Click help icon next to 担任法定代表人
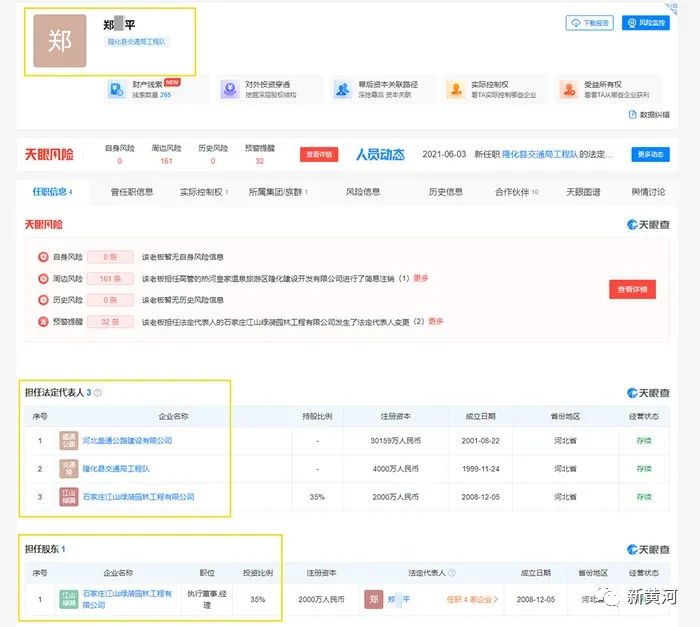The height and width of the screenshot is (627, 700). click(98, 393)
